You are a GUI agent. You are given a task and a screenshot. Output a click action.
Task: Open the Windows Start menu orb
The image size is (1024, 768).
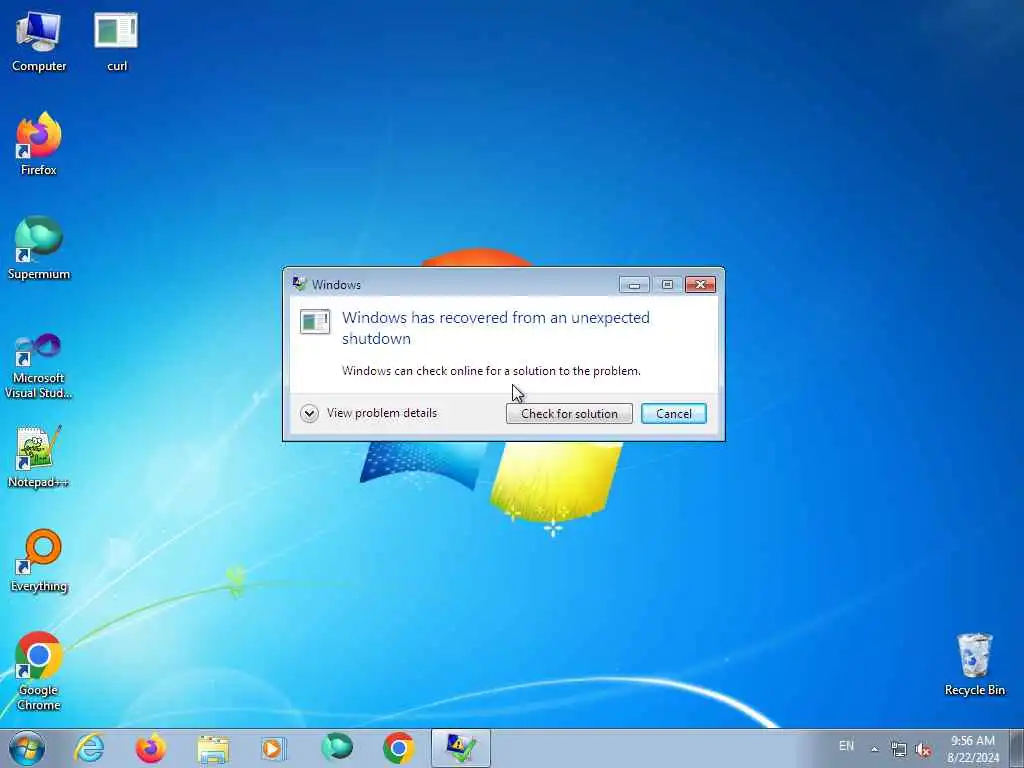click(x=27, y=748)
